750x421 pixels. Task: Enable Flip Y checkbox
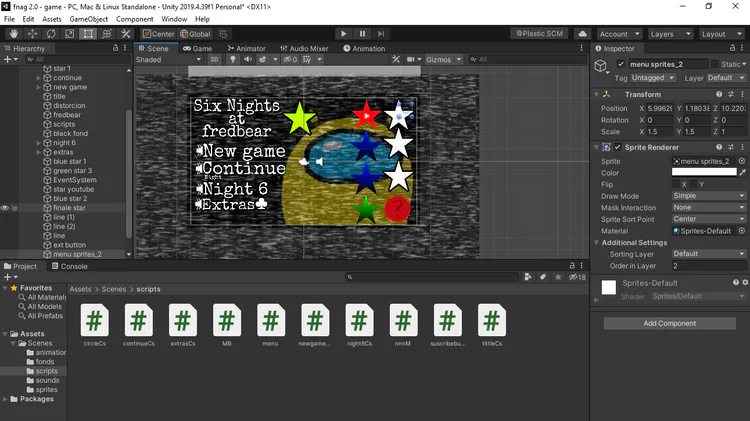tap(693, 184)
